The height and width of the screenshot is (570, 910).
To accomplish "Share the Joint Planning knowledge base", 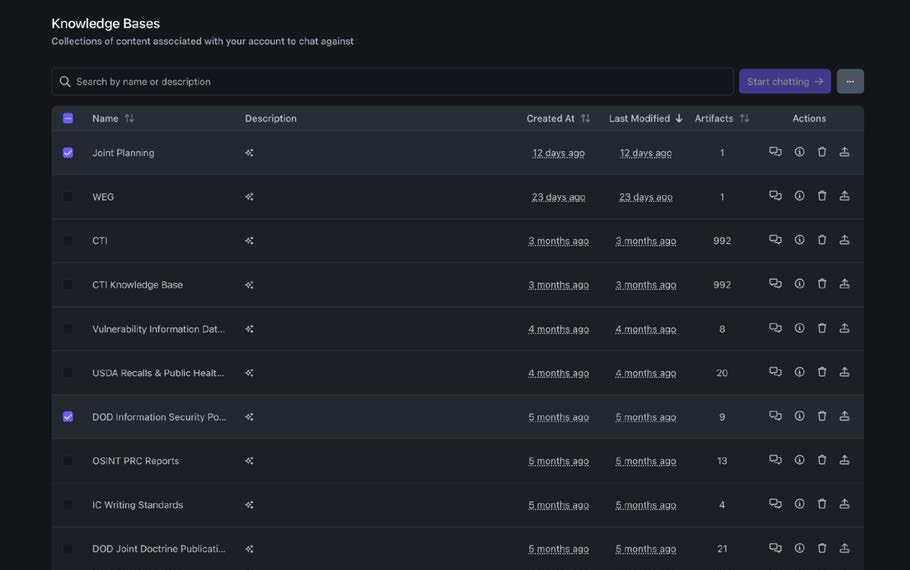I will (x=844, y=152).
